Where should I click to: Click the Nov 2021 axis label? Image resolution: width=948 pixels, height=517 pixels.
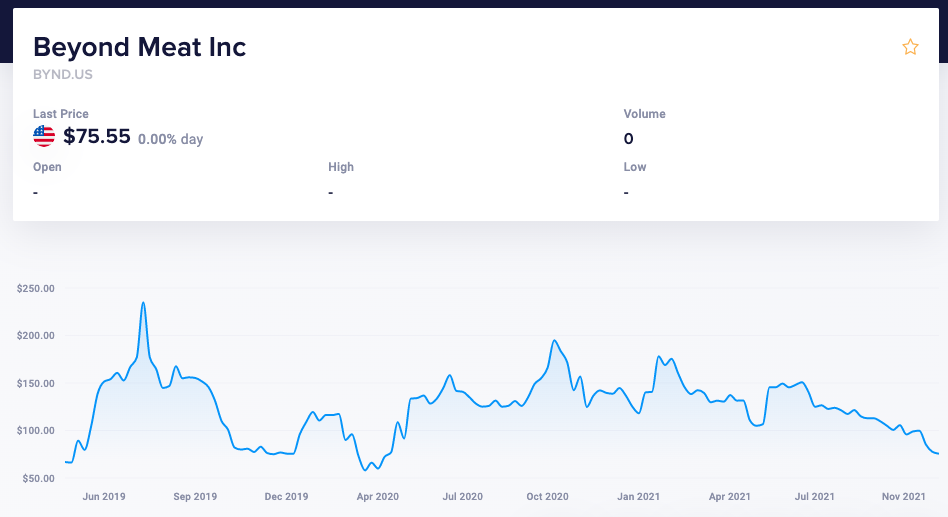pyautogui.click(x=904, y=496)
